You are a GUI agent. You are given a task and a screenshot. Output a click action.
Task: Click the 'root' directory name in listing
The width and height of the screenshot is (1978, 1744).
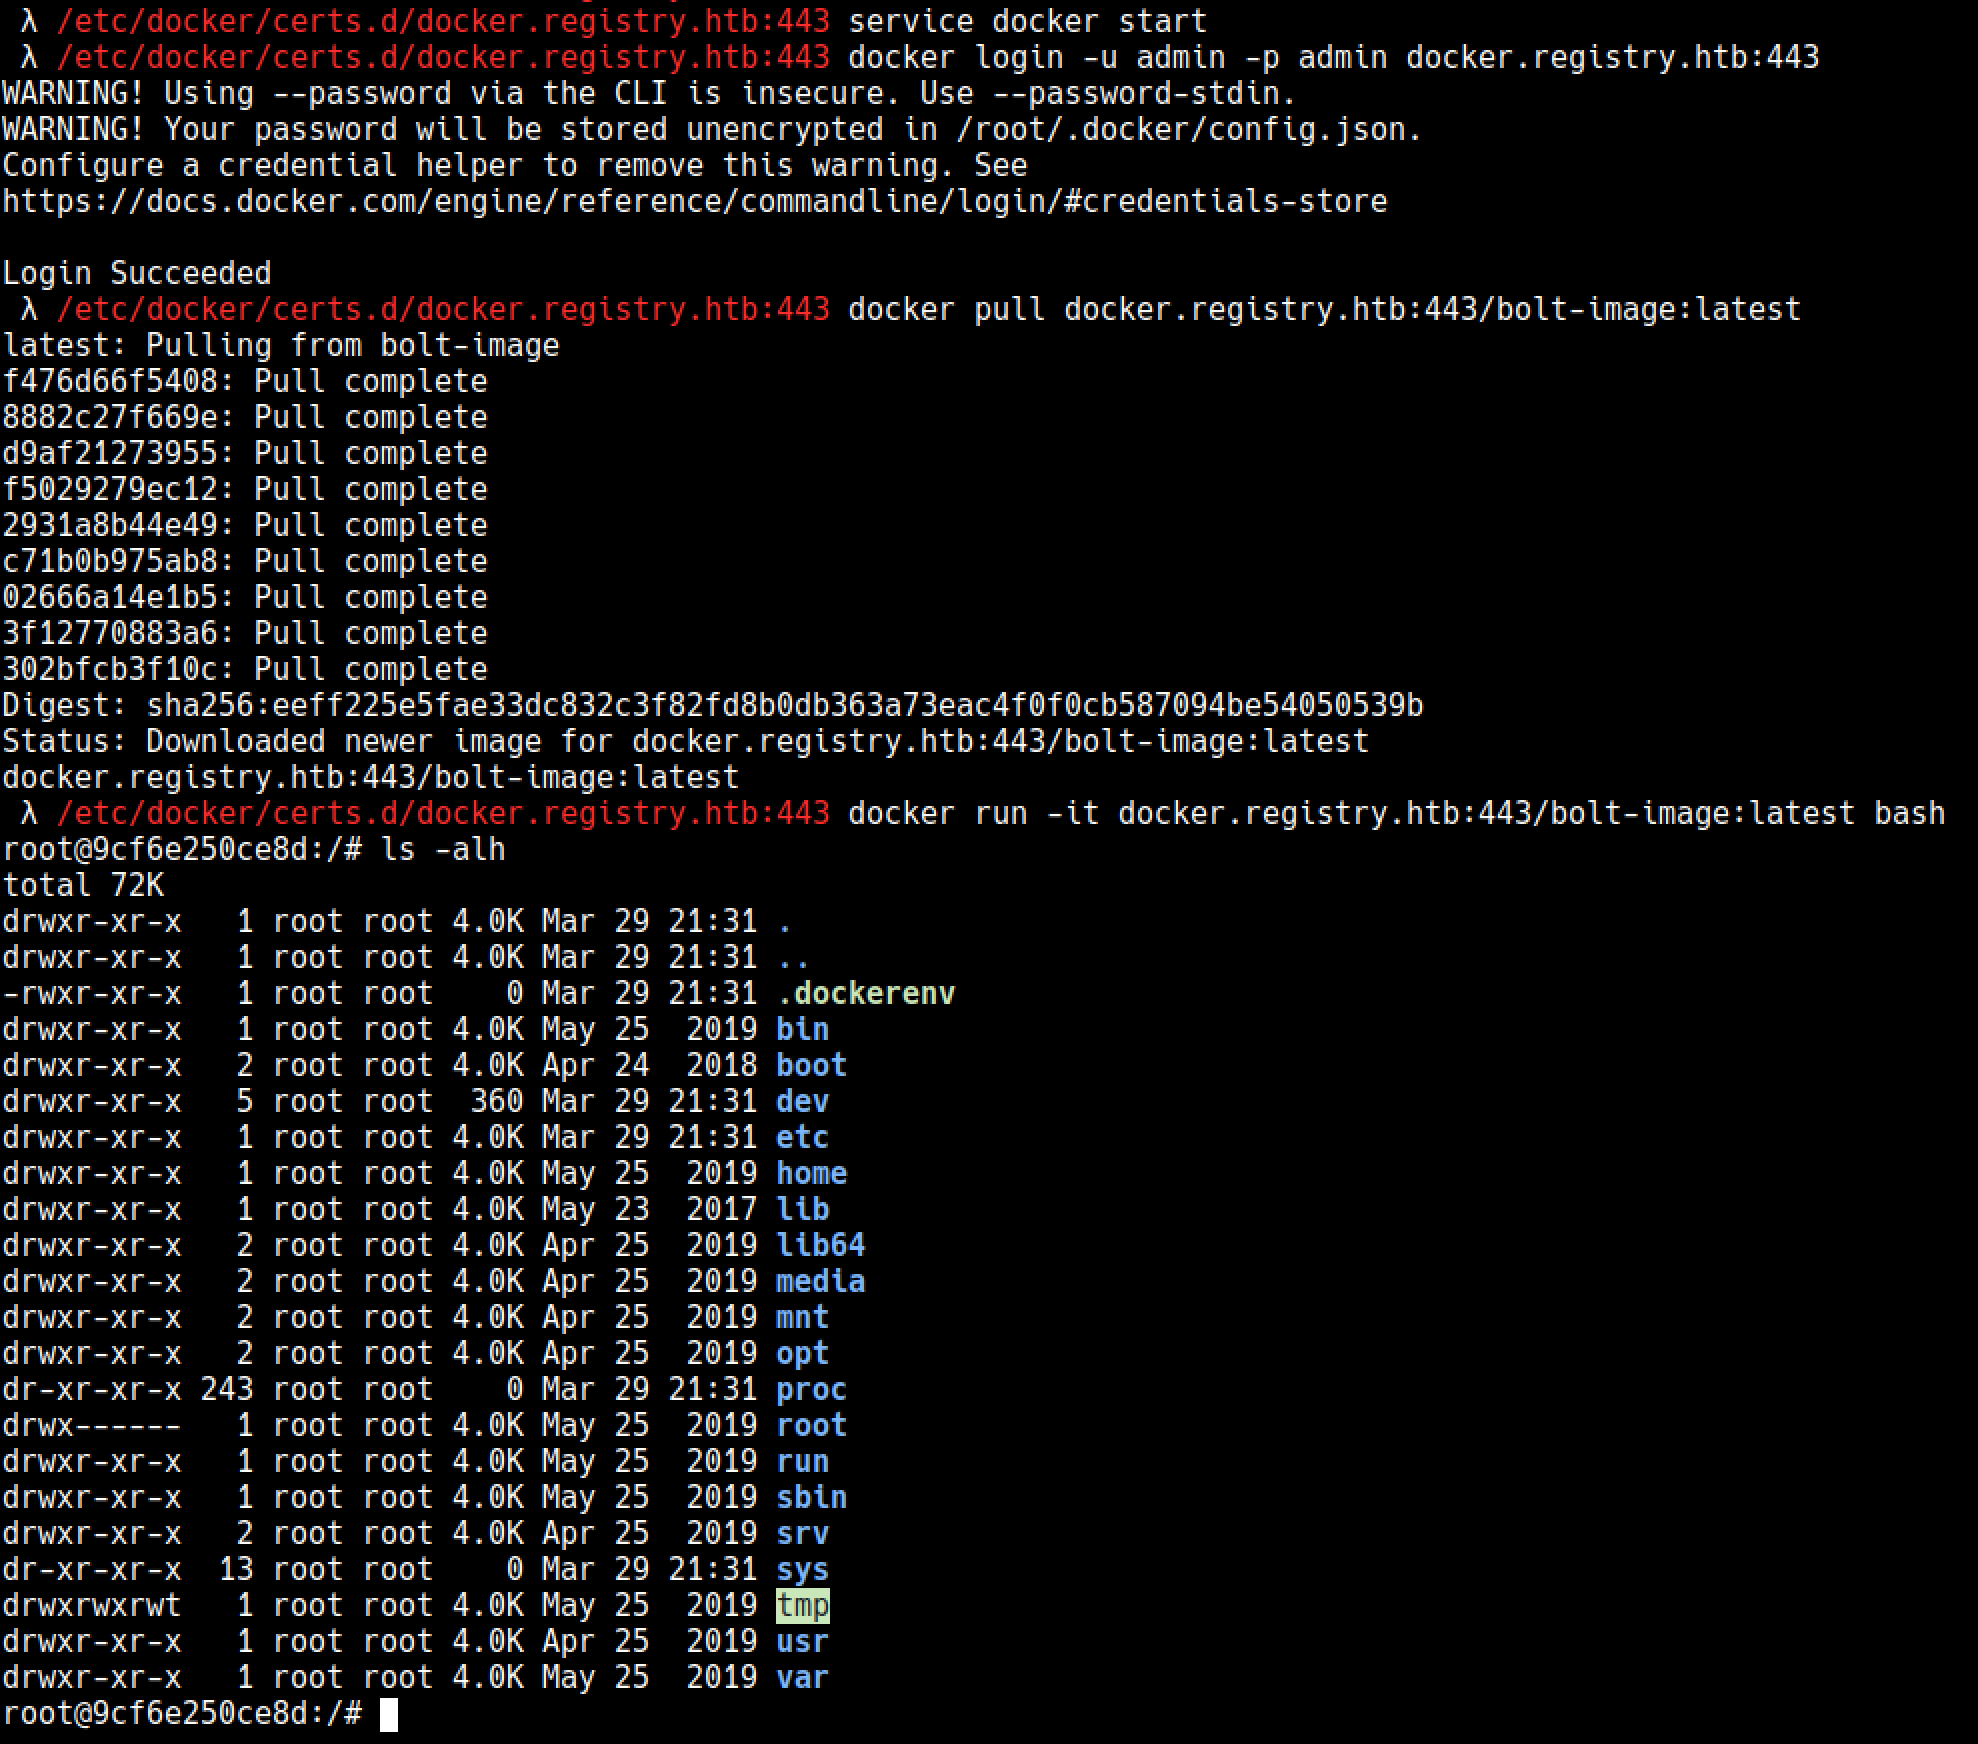812,1425
